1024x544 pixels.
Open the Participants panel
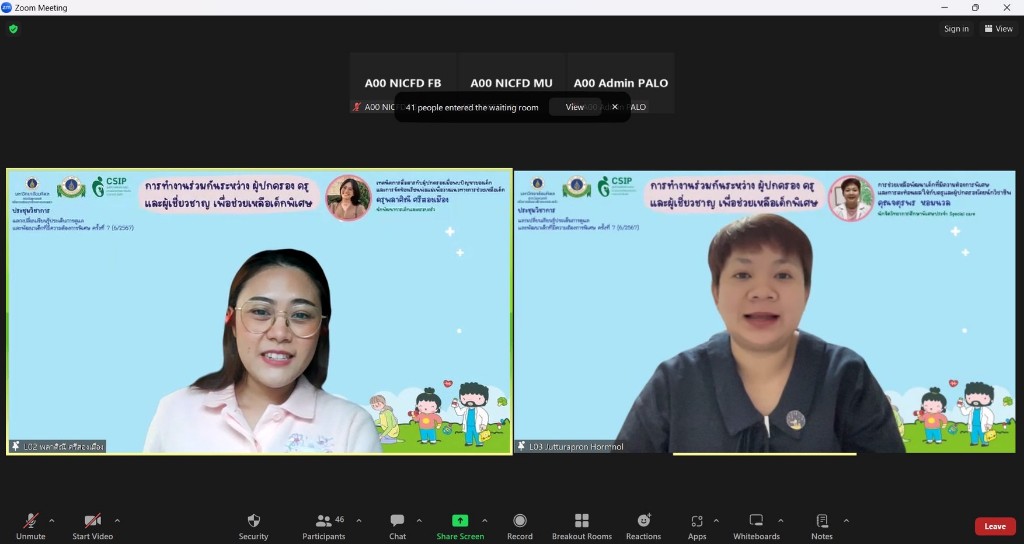324,526
